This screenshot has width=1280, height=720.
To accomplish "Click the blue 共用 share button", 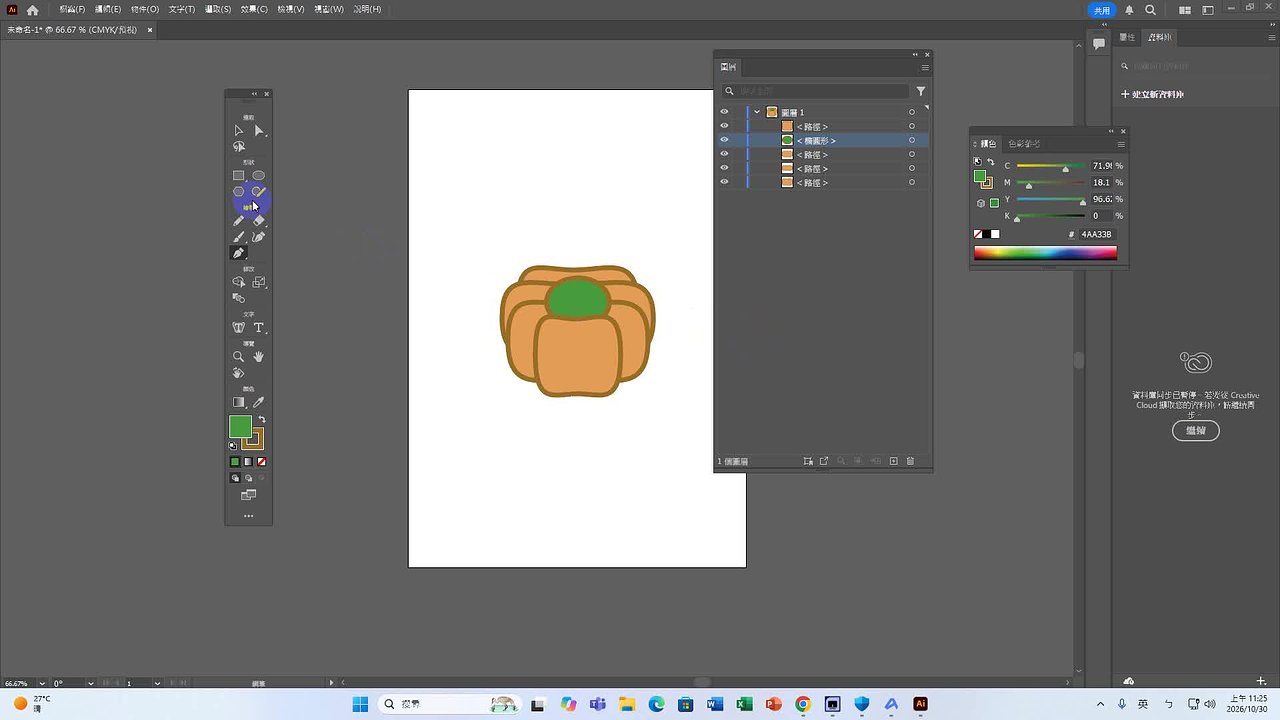I will pos(1101,10).
